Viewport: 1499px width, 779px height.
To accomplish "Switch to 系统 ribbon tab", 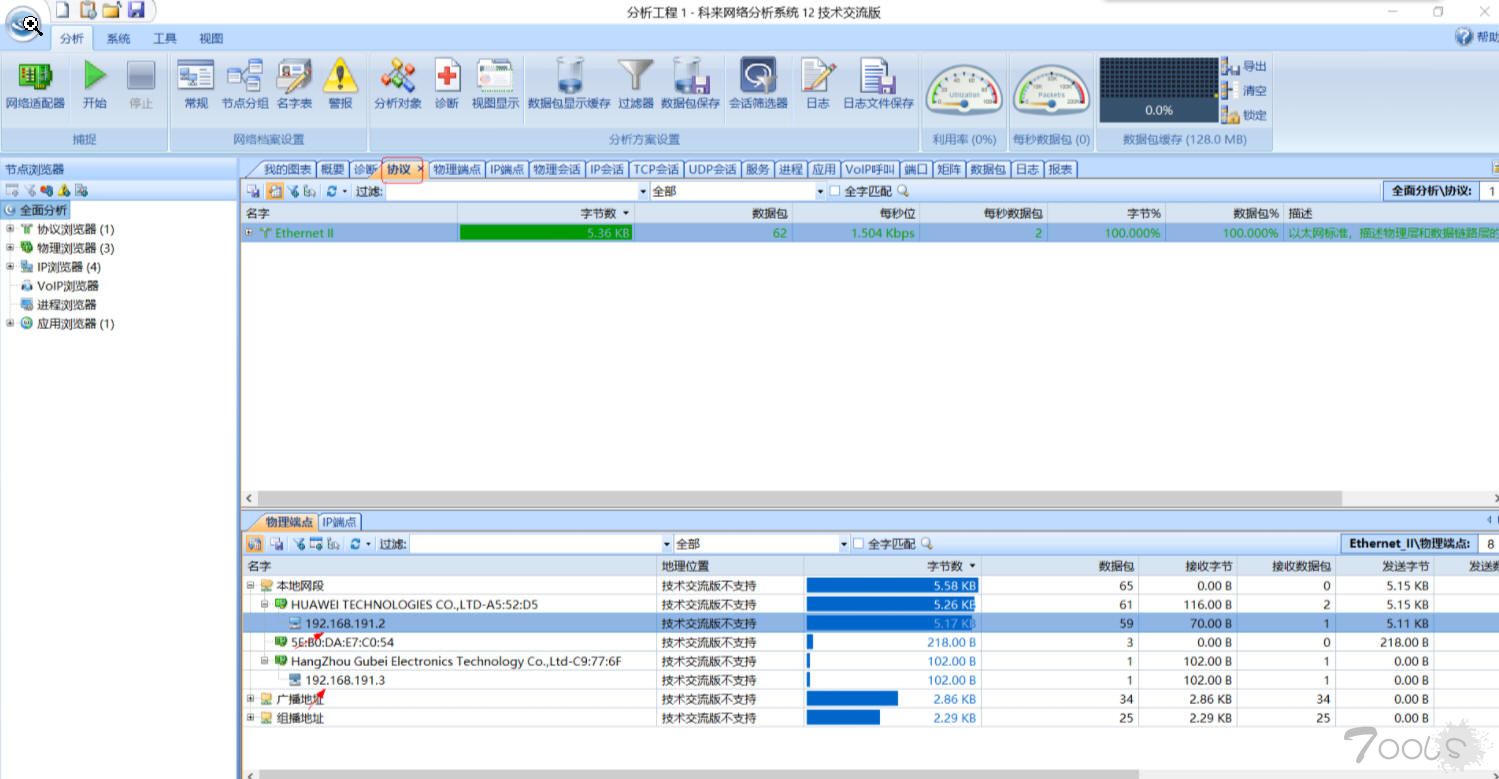I will coord(118,38).
